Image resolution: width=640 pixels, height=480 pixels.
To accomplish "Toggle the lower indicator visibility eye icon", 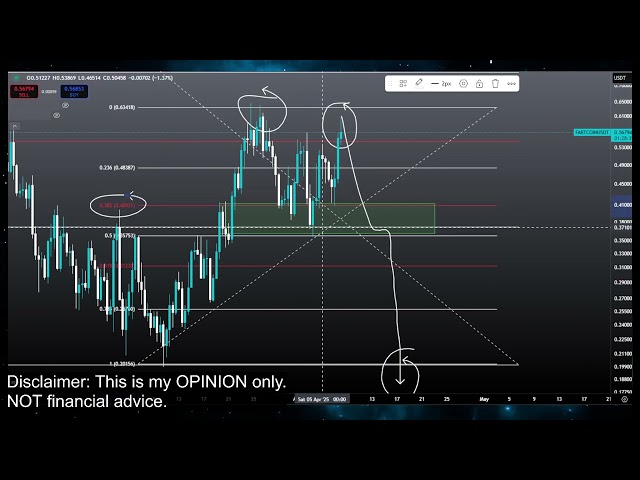I will pos(57,115).
